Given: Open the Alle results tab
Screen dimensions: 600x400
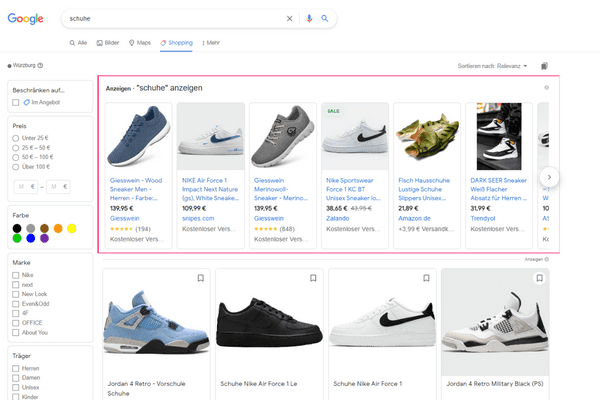Looking at the screenshot, I should pyautogui.click(x=78, y=43).
